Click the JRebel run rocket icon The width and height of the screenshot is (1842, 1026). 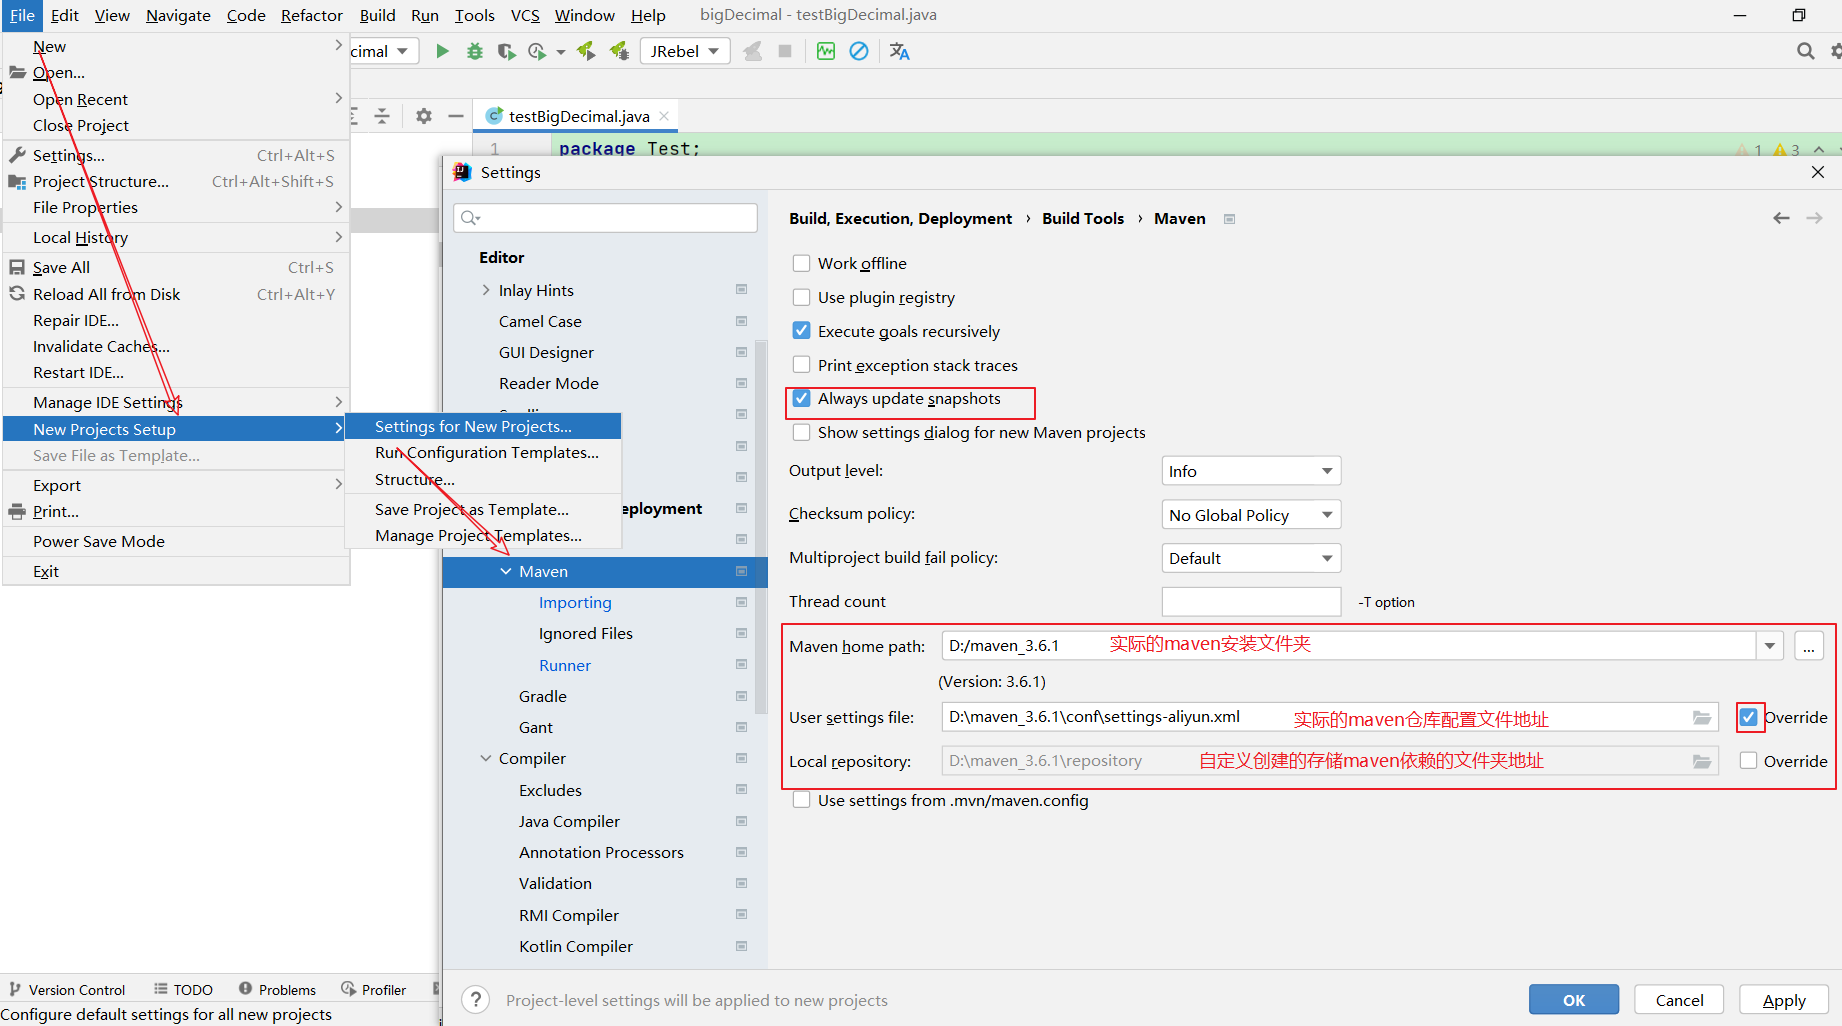click(586, 51)
